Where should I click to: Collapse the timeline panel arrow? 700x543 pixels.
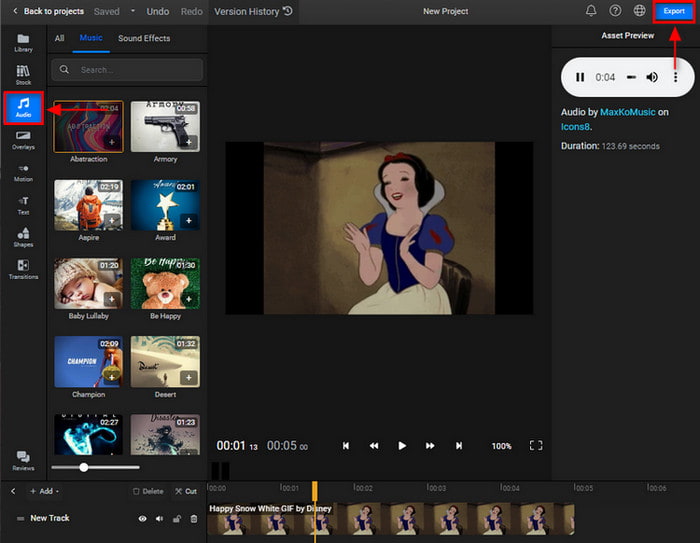(x=13, y=491)
